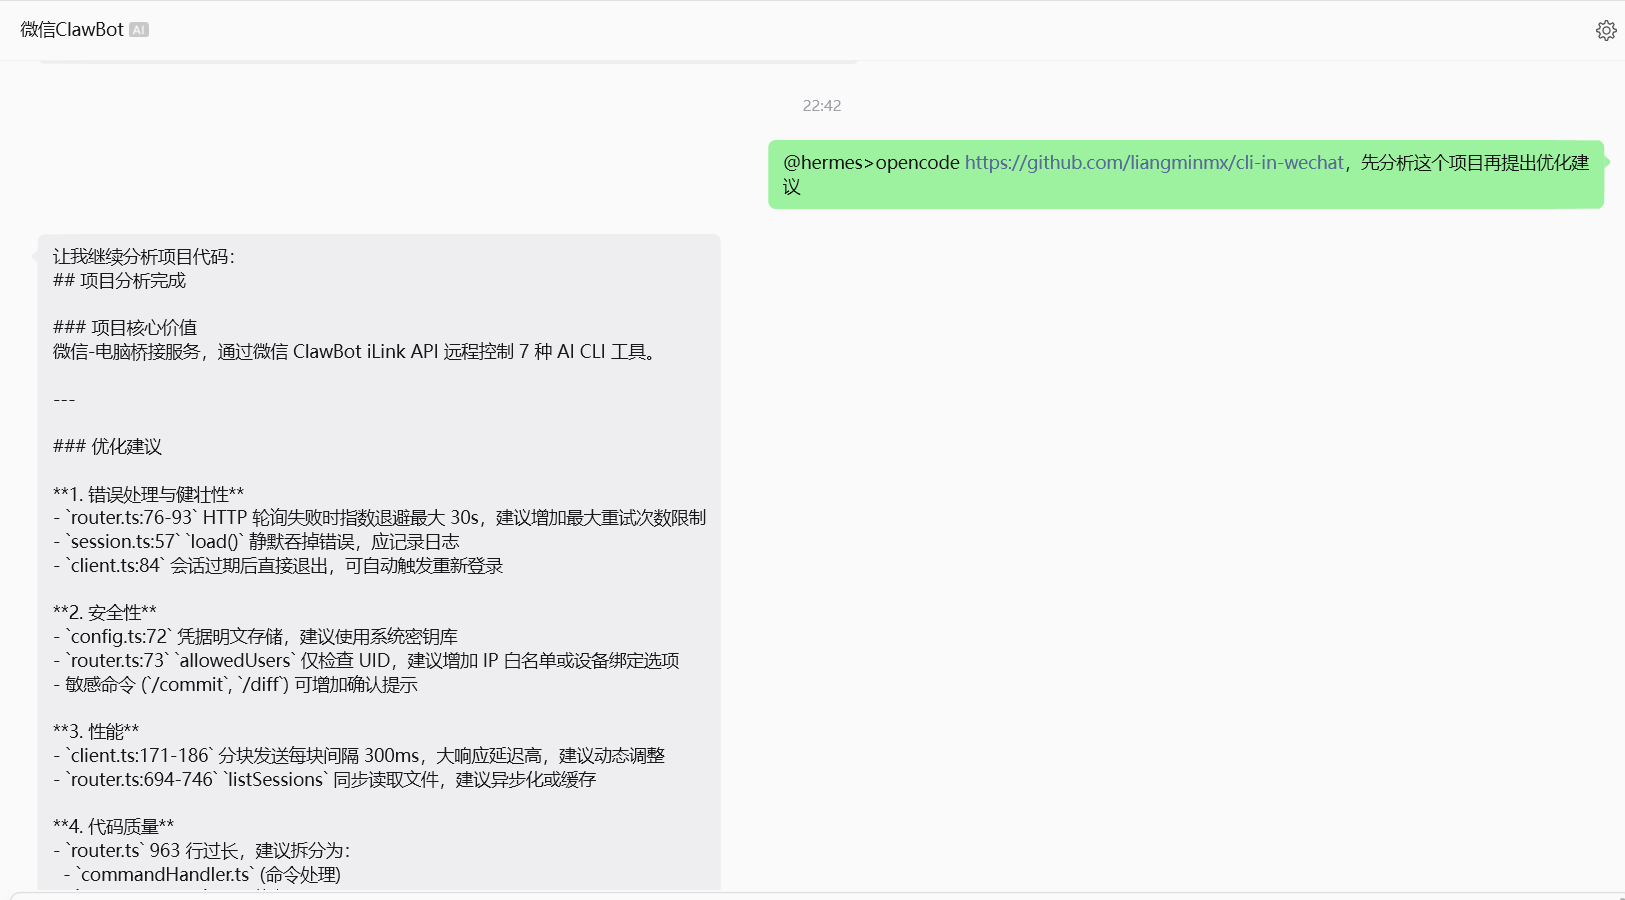Click the 'client.ts:84' 会话过期 line
This screenshot has width=1625, height=900.
pos(278,566)
